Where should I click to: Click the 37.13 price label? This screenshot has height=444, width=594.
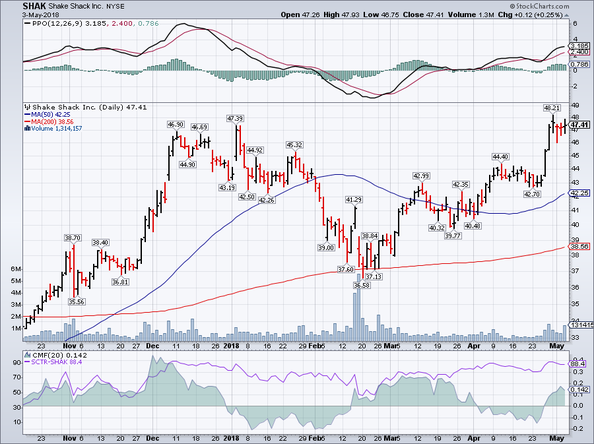(x=374, y=277)
